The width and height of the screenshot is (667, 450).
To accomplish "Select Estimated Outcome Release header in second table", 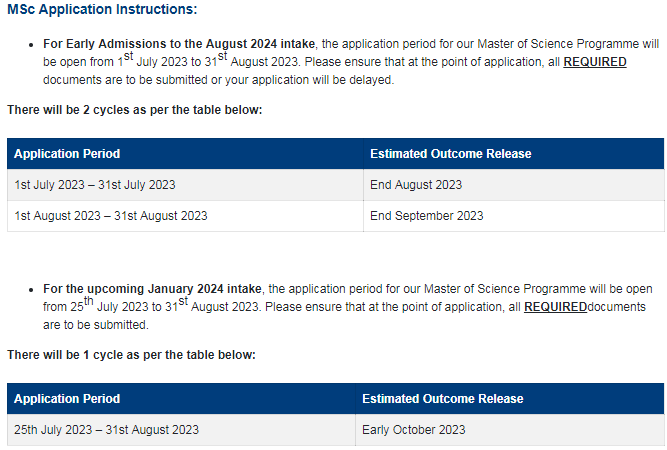I will [442, 399].
